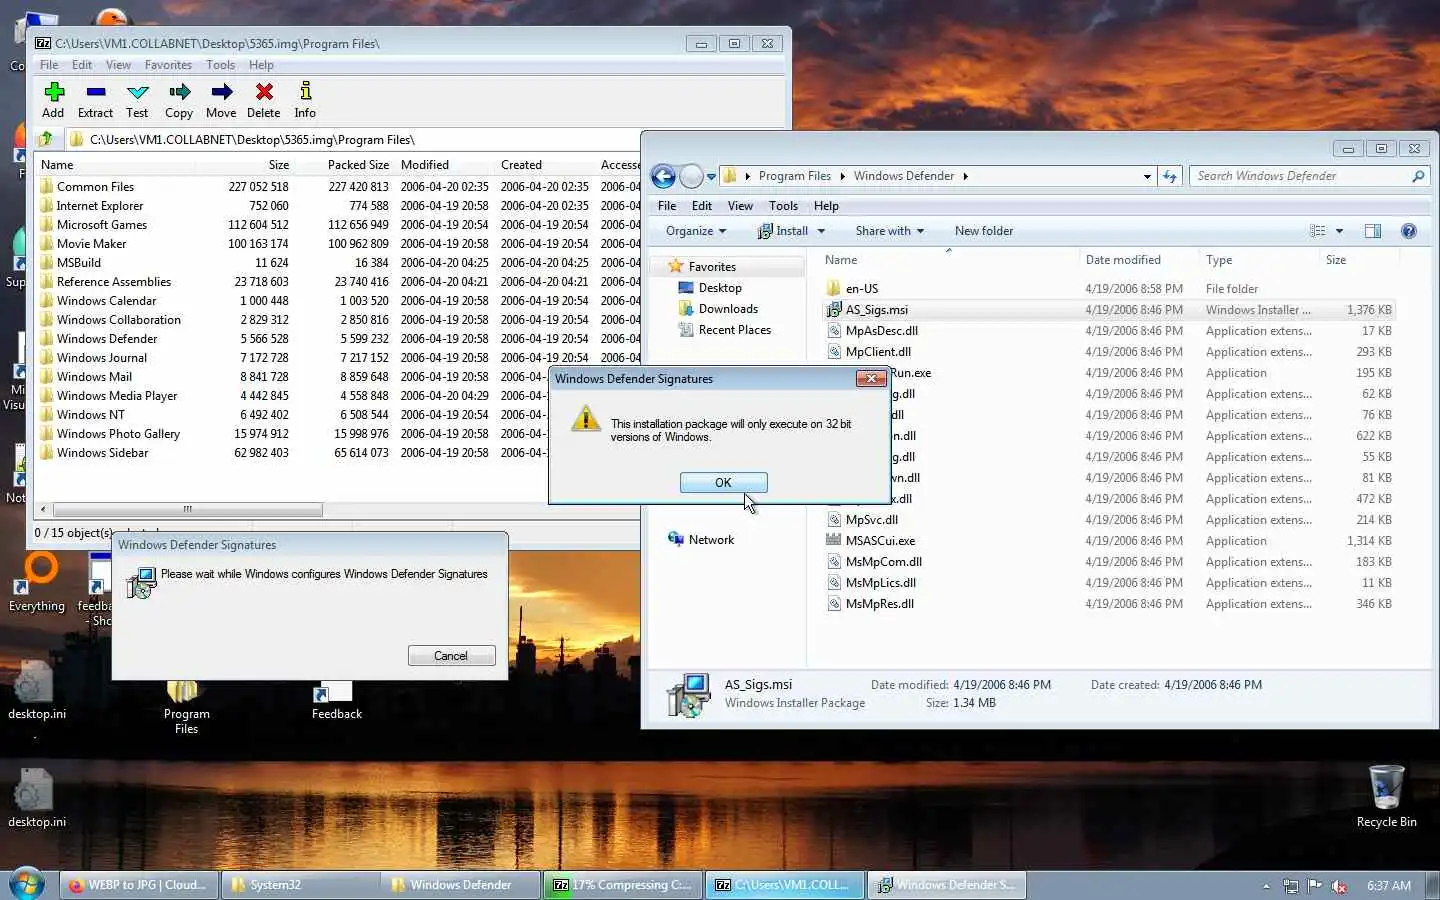Open Explorer help question mark icon

(1409, 231)
